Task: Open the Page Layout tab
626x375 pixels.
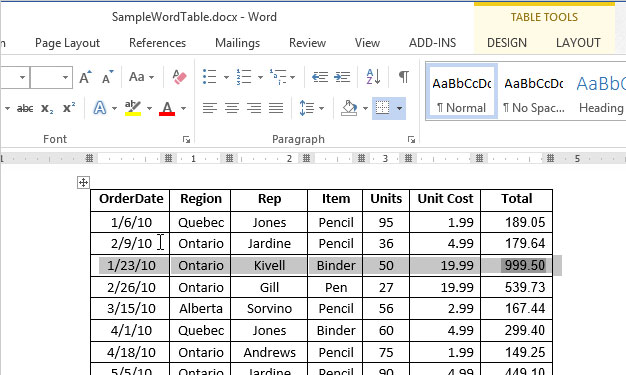Action: [67, 43]
